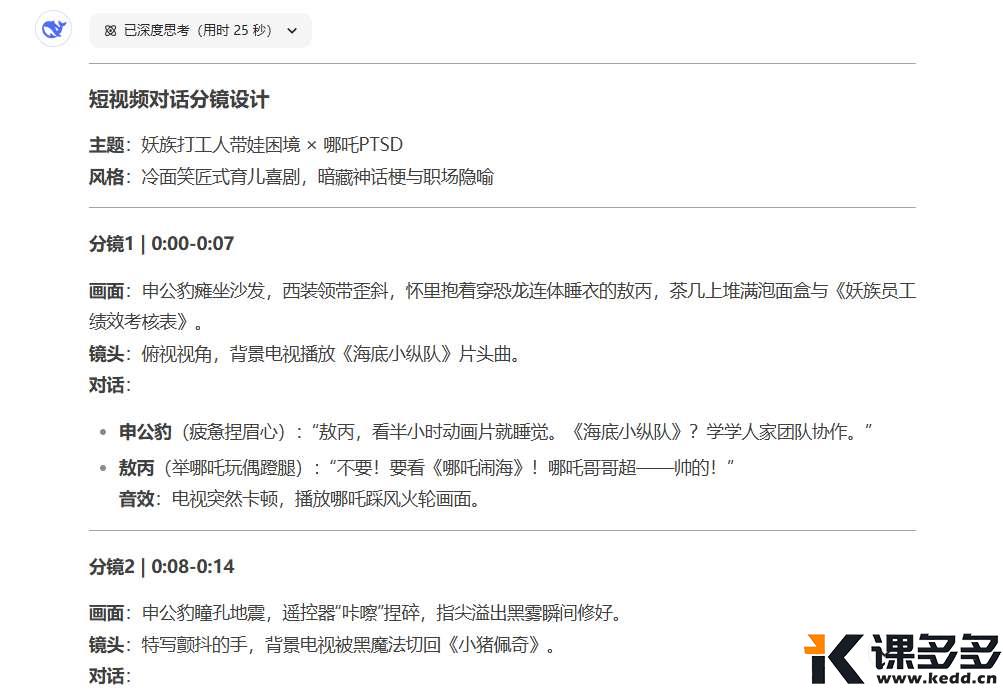Click the 分镜2 | 0:08-0:14 heading
Viewport: 1003px width, 691px height.
click(x=161, y=567)
